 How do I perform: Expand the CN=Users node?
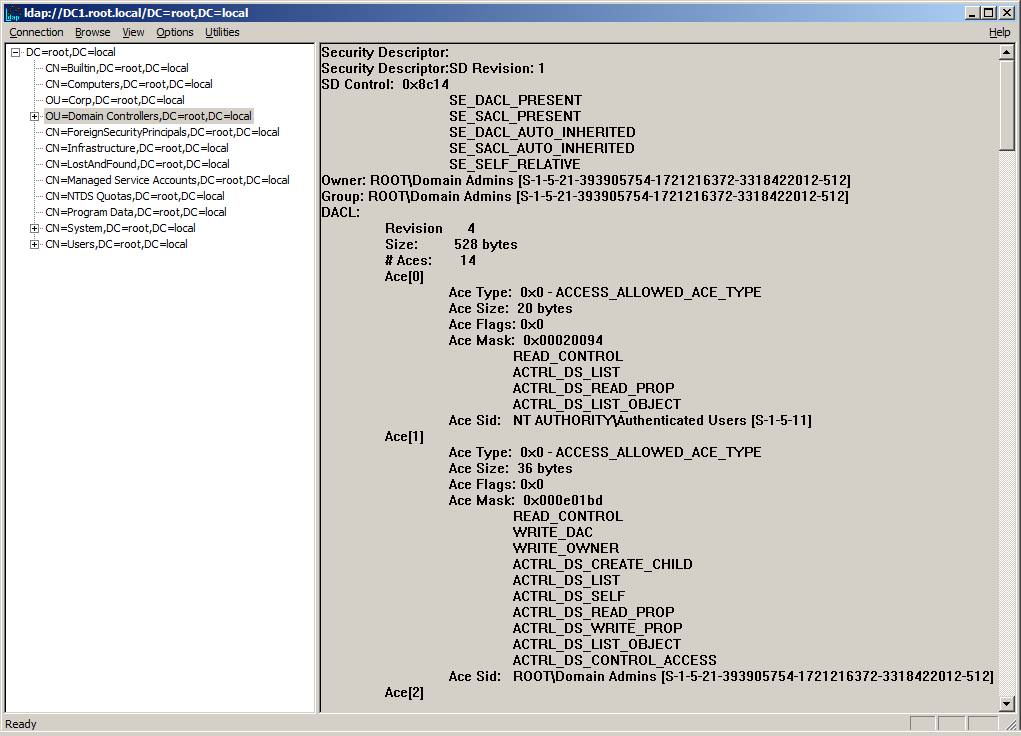(x=33, y=244)
